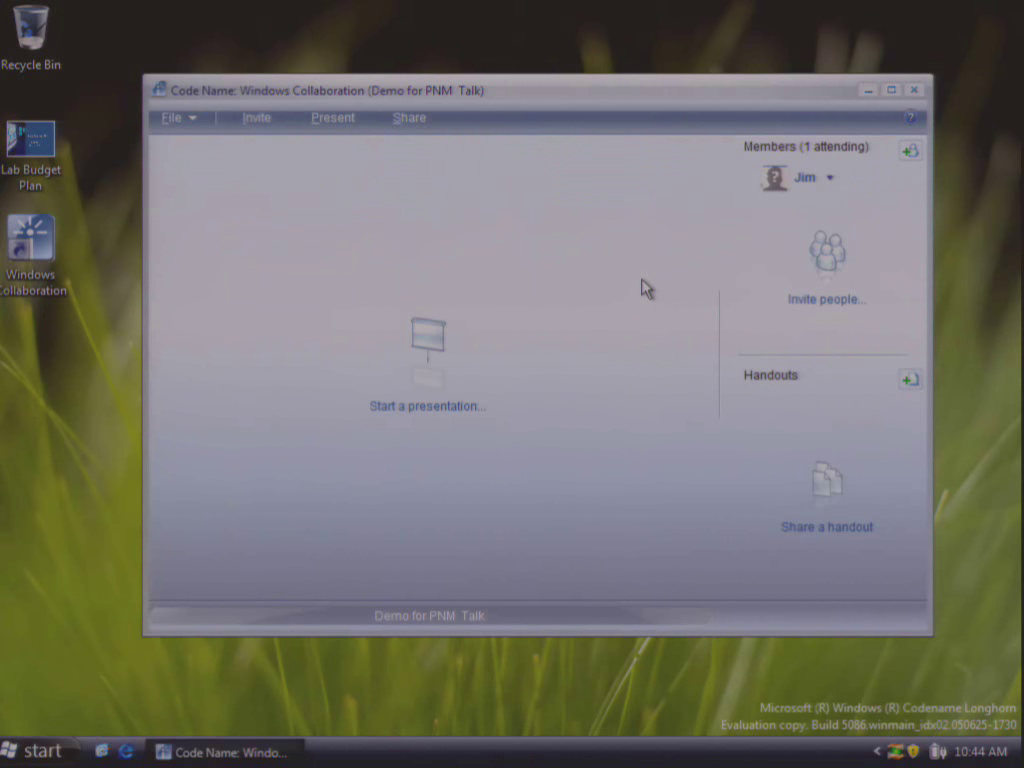Click the Invite people link

click(x=827, y=300)
